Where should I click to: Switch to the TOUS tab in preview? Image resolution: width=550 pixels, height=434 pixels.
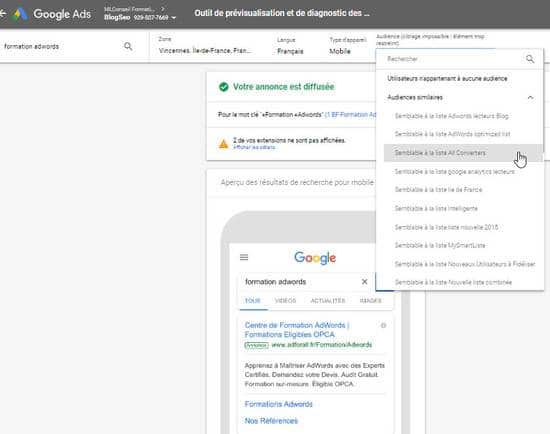253,301
